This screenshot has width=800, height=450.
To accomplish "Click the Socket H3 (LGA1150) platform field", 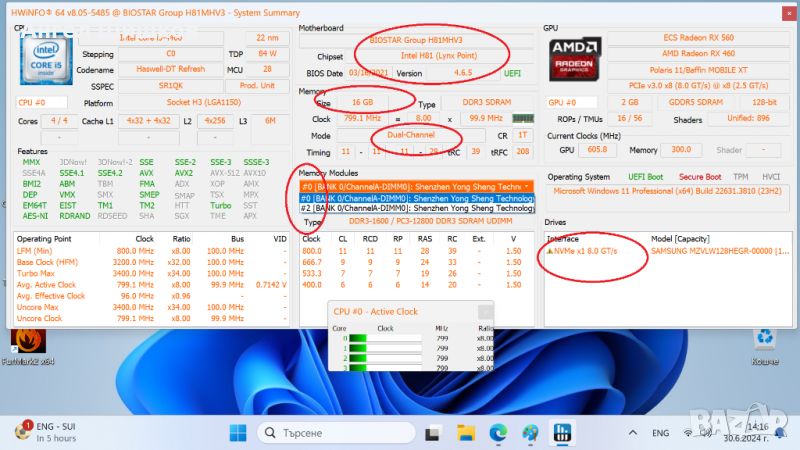I will tap(204, 103).
